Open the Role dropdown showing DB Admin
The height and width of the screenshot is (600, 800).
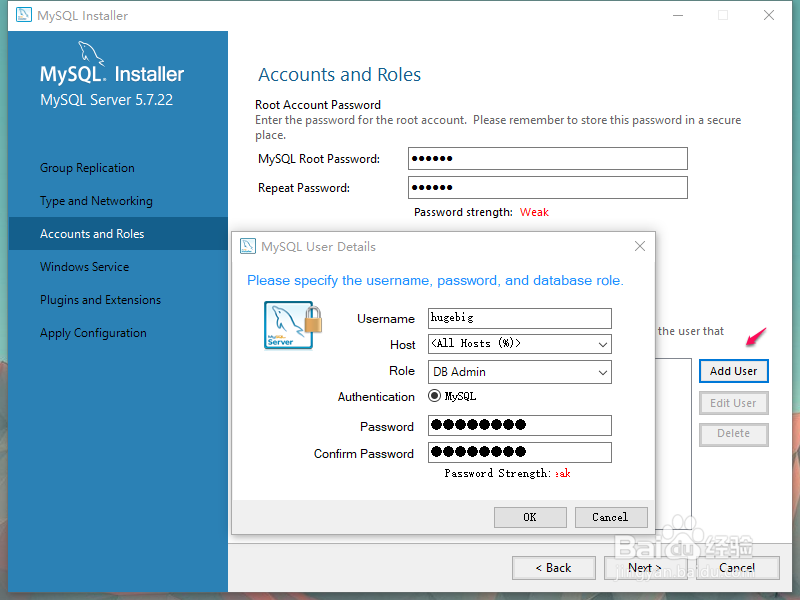[520, 372]
